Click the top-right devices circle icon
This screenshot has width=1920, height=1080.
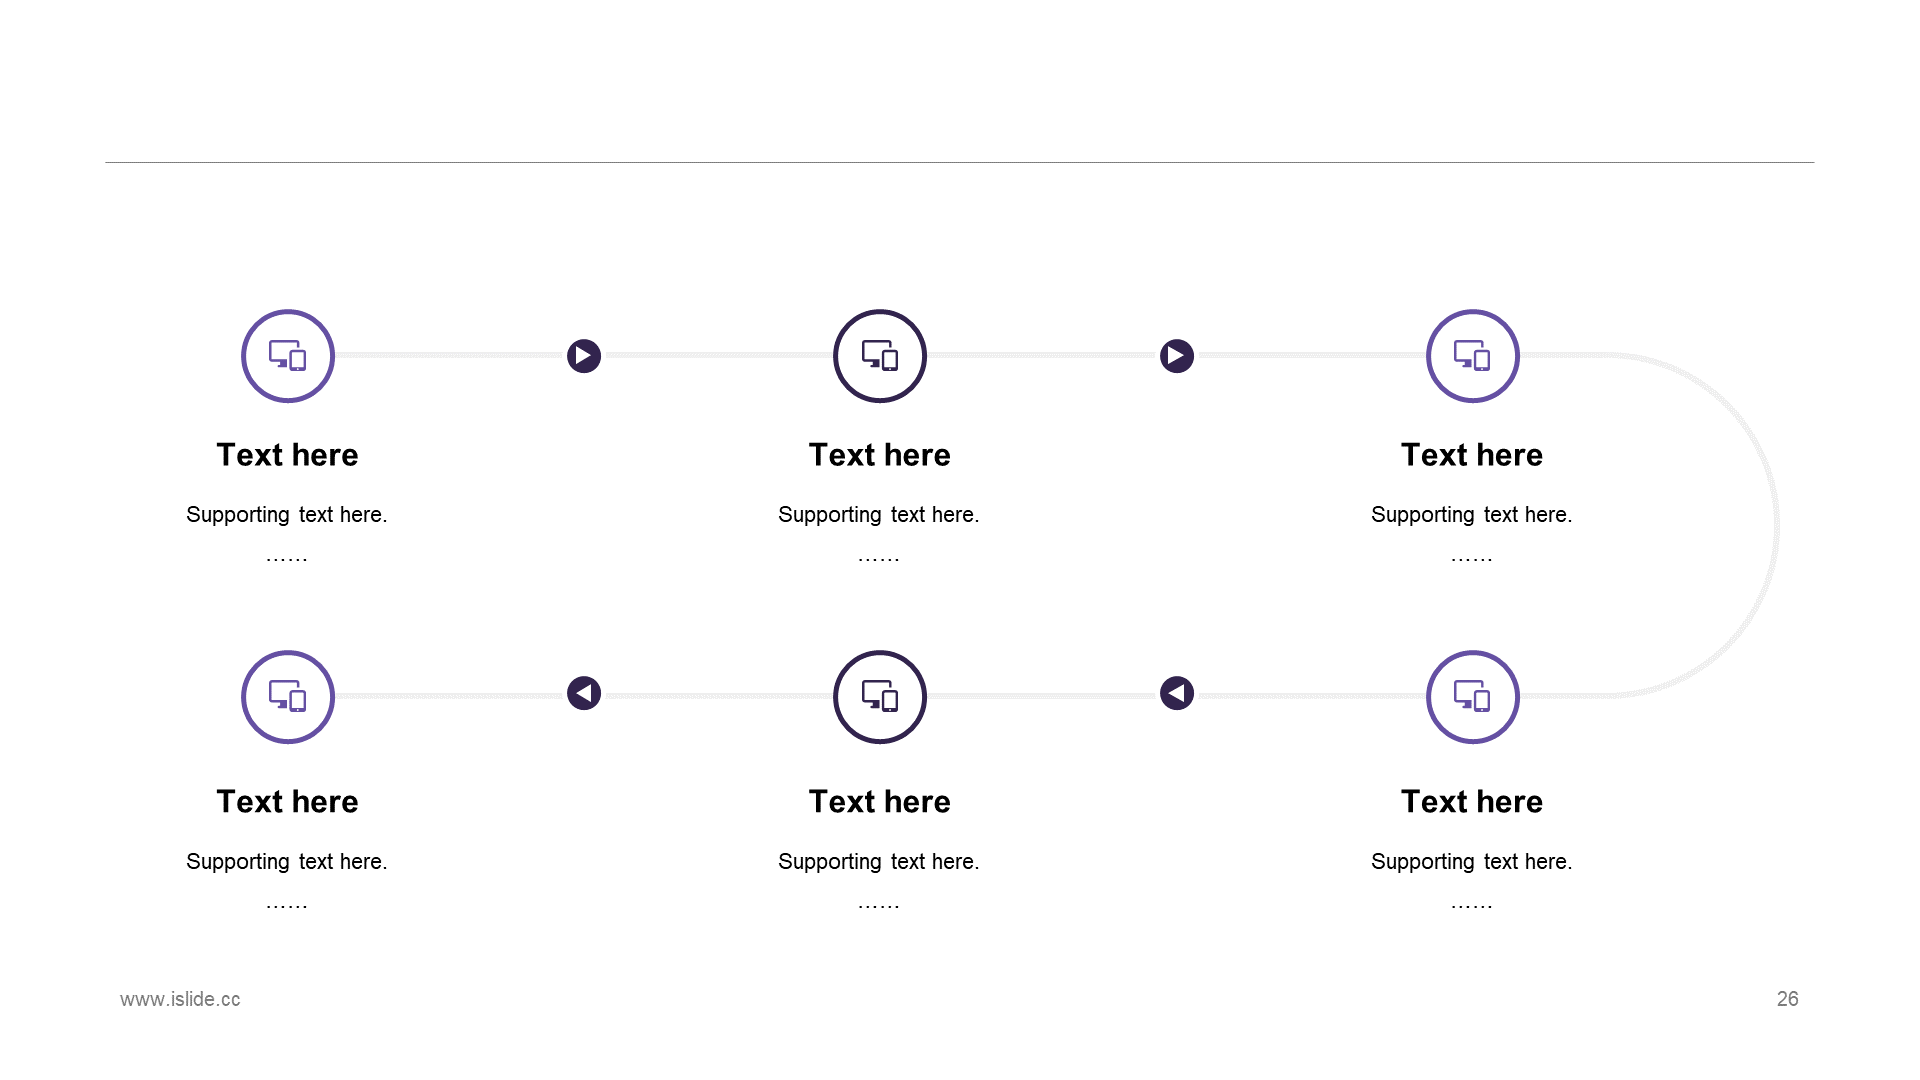tap(1473, 356)
